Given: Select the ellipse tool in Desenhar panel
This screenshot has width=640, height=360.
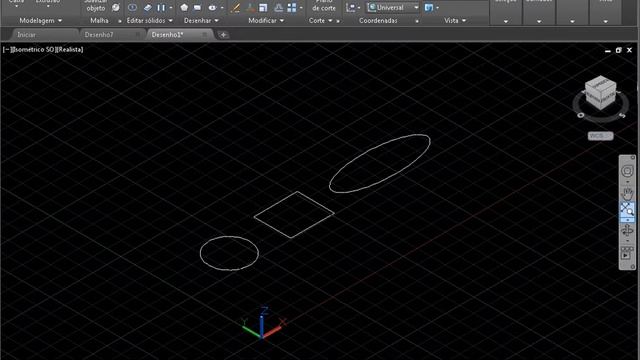Looking at the screenshot, I should pos(212,7).
